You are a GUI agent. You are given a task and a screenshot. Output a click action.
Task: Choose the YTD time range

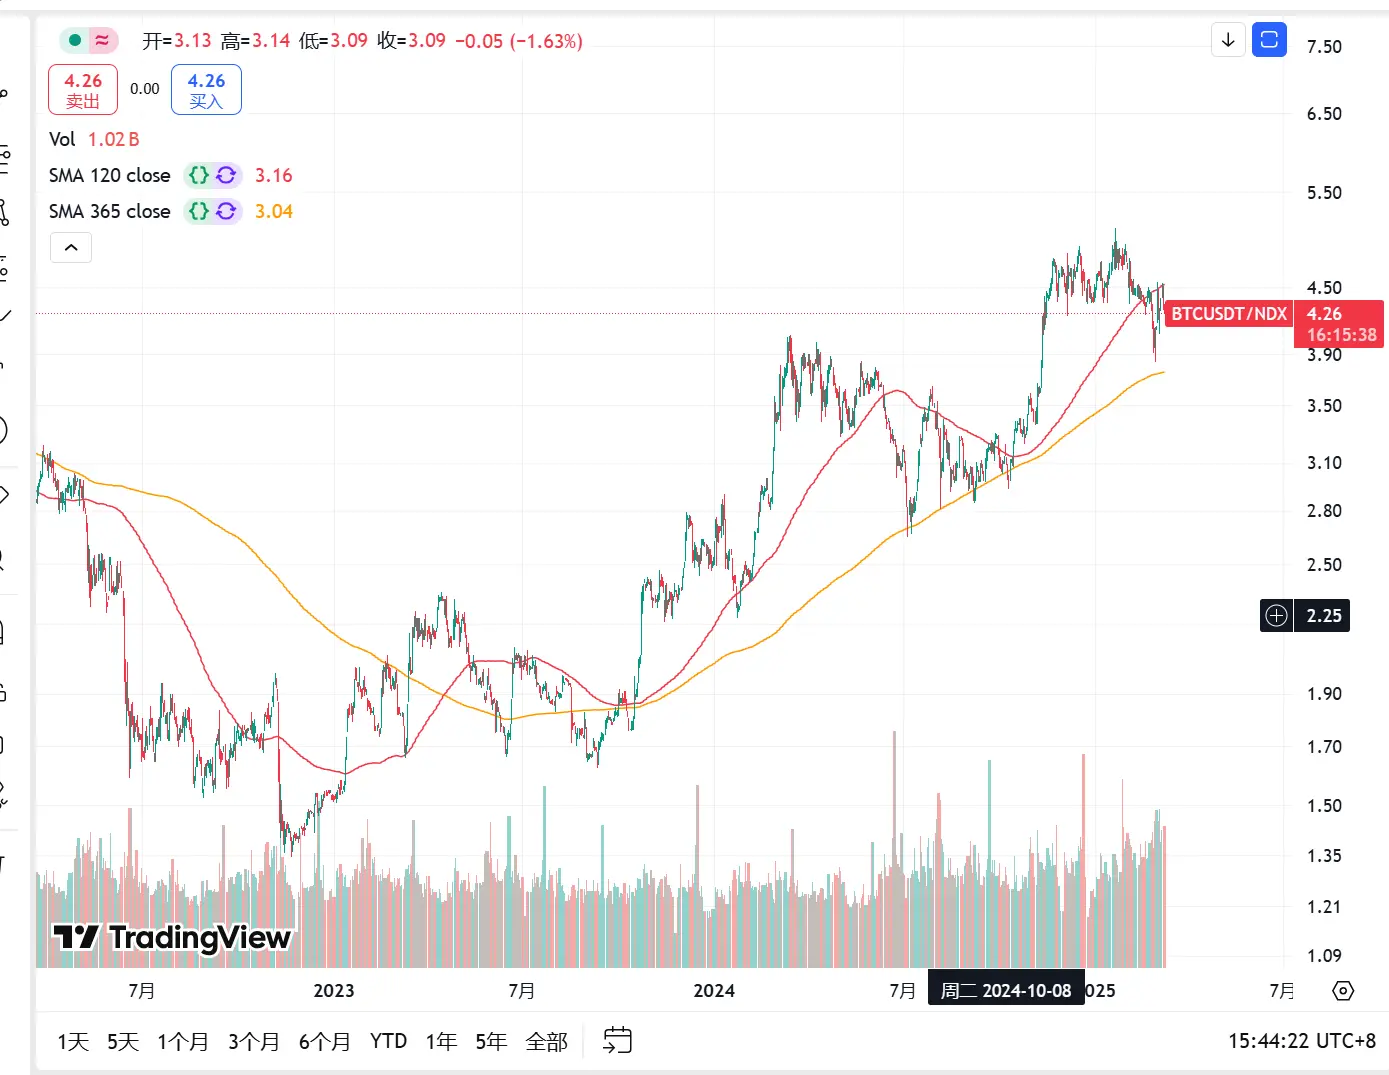click(388, 1041)
